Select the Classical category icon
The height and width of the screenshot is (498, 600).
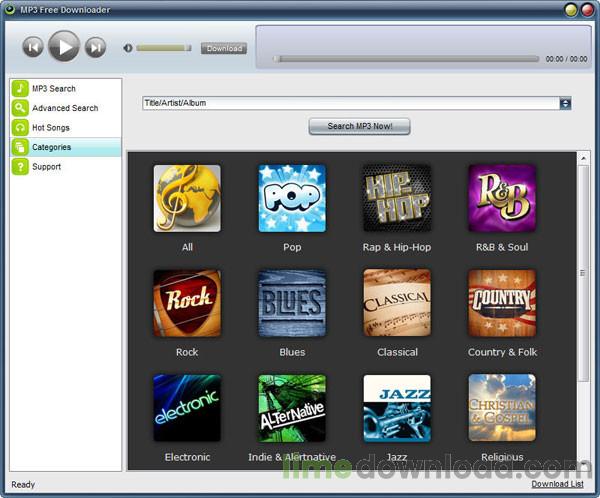click(x=397, y=303)
